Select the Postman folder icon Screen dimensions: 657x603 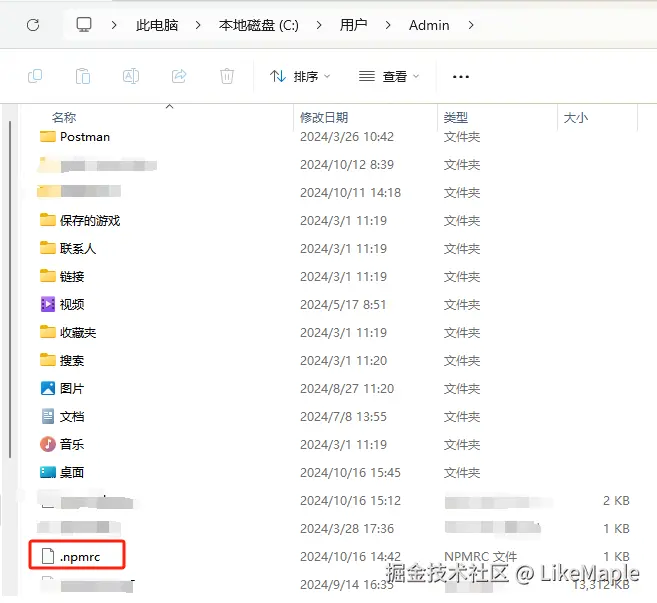48,137
